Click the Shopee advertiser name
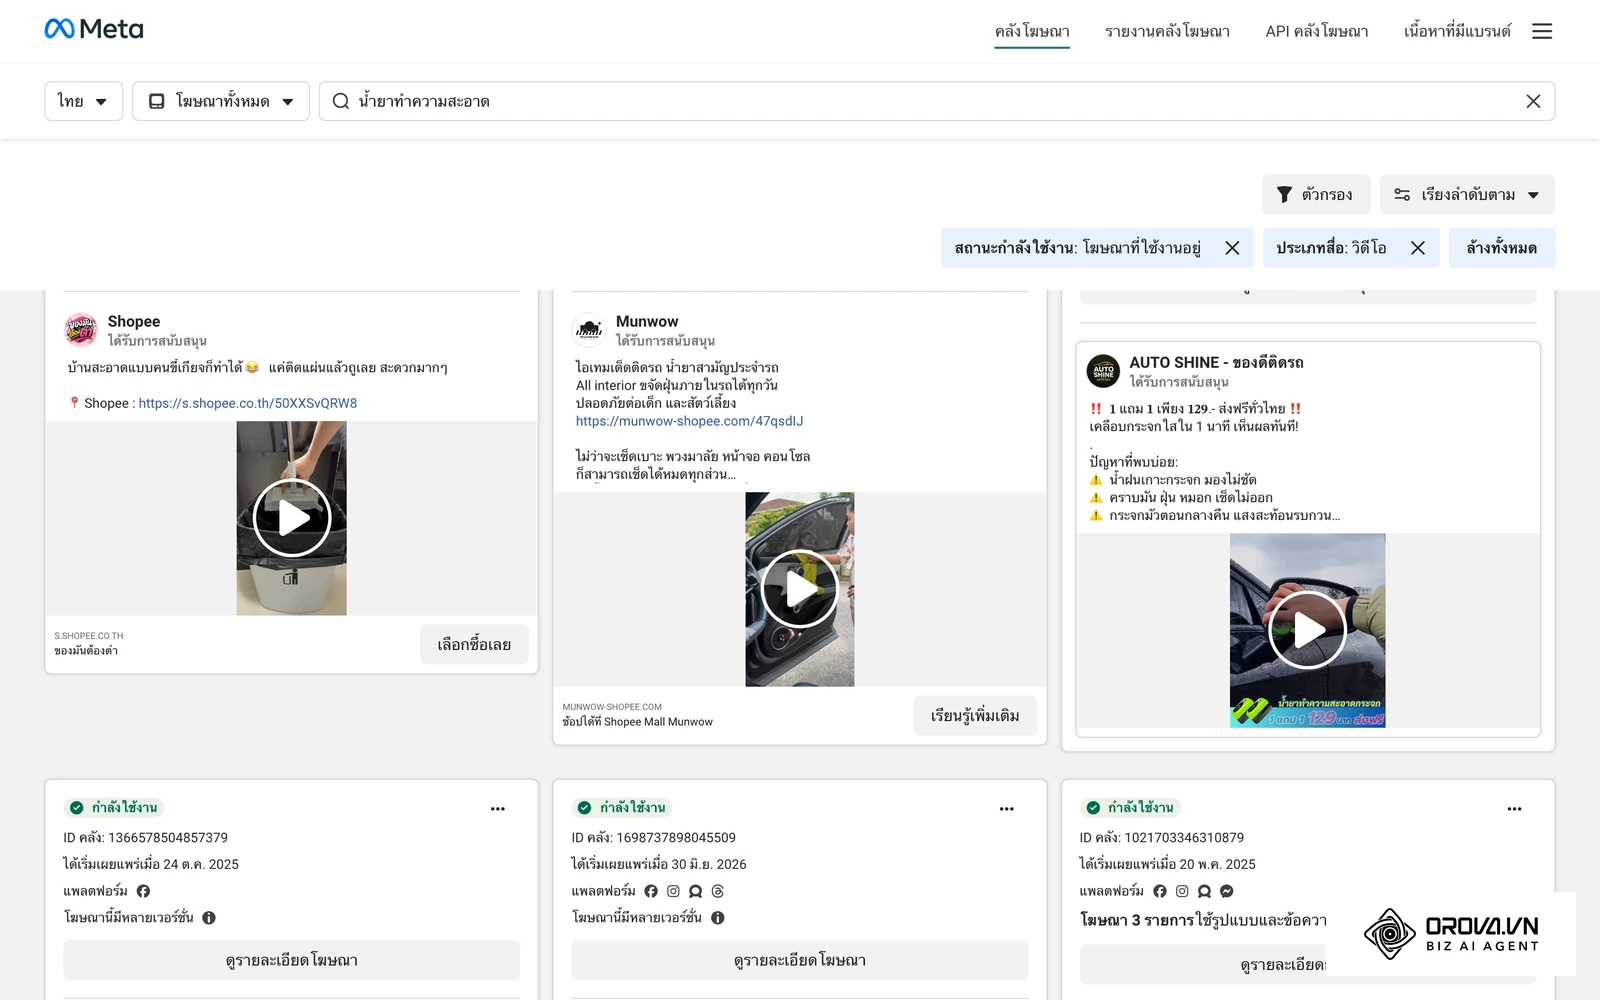This screenshot has width=1600, height=1000. tap(134, 321)
